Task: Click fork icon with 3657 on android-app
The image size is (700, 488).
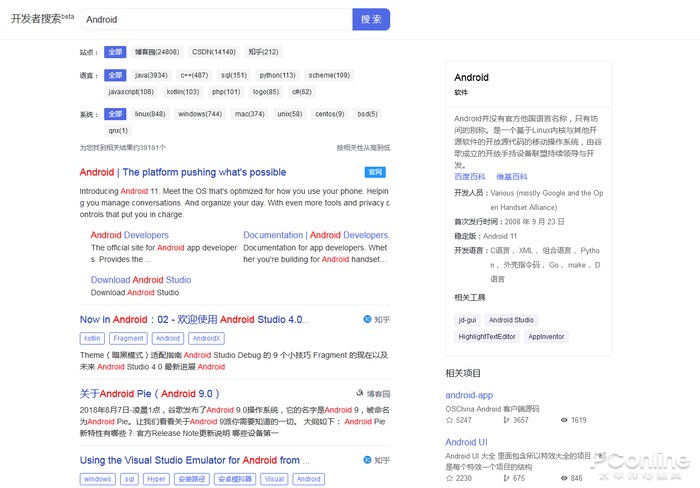Action: tap(506, 420)
